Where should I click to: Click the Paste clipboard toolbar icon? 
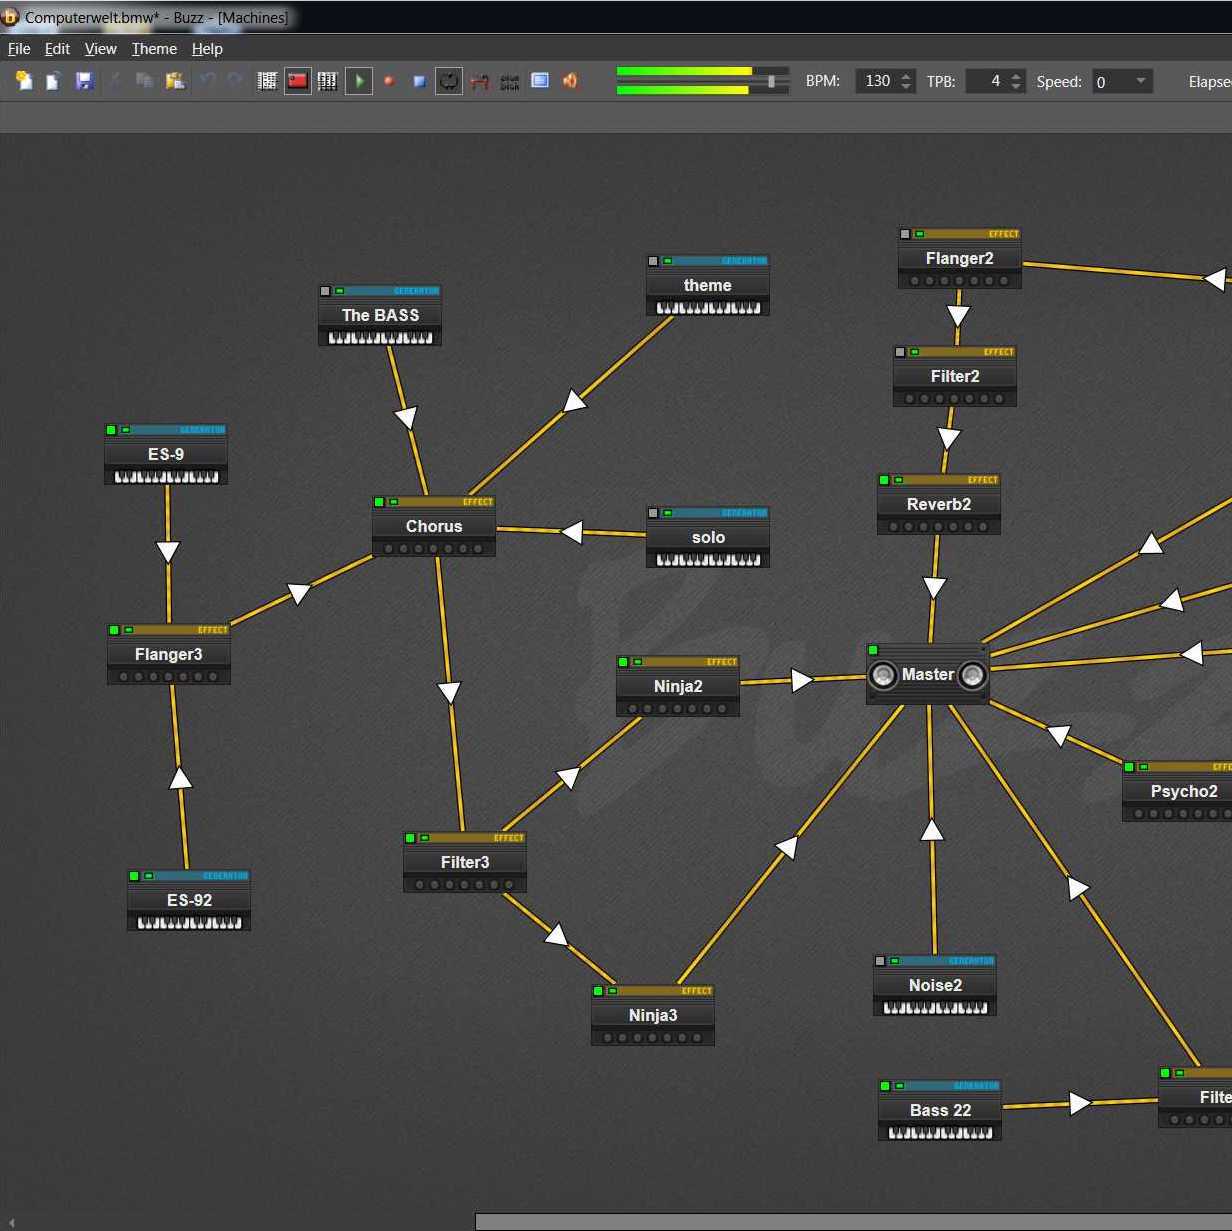point(175,81)
